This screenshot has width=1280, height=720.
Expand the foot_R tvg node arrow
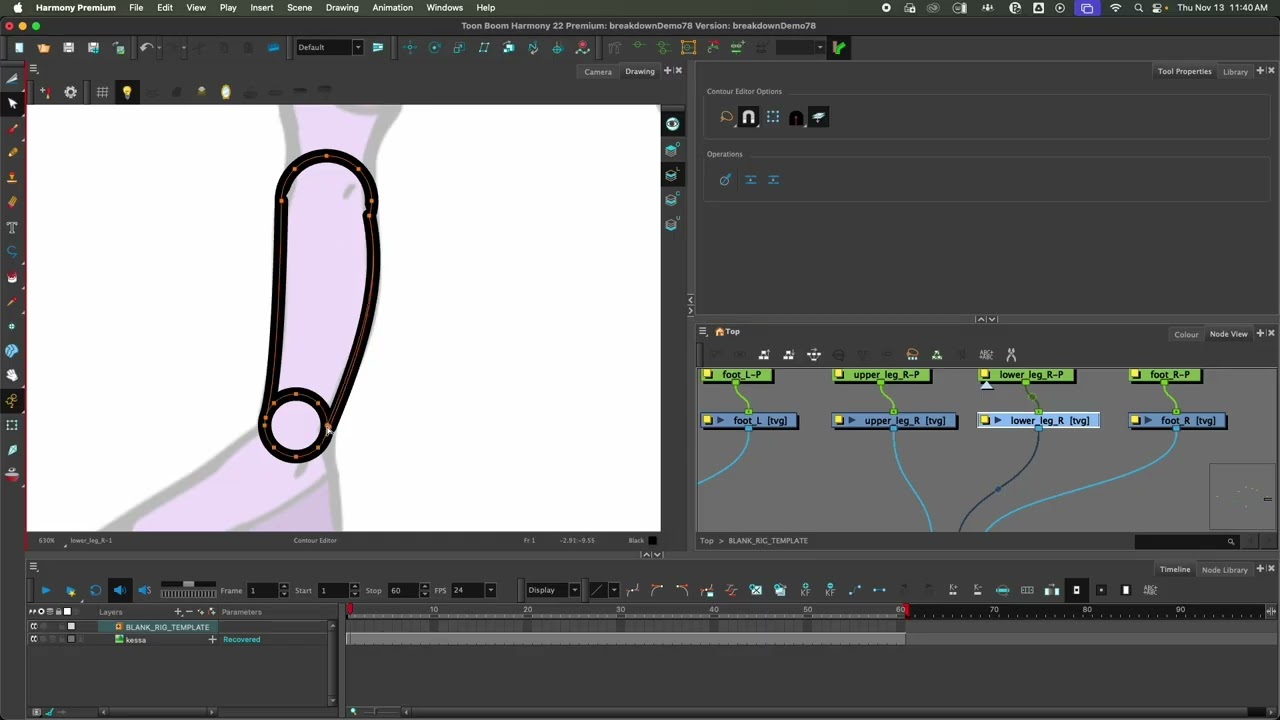coord(1147,421)
